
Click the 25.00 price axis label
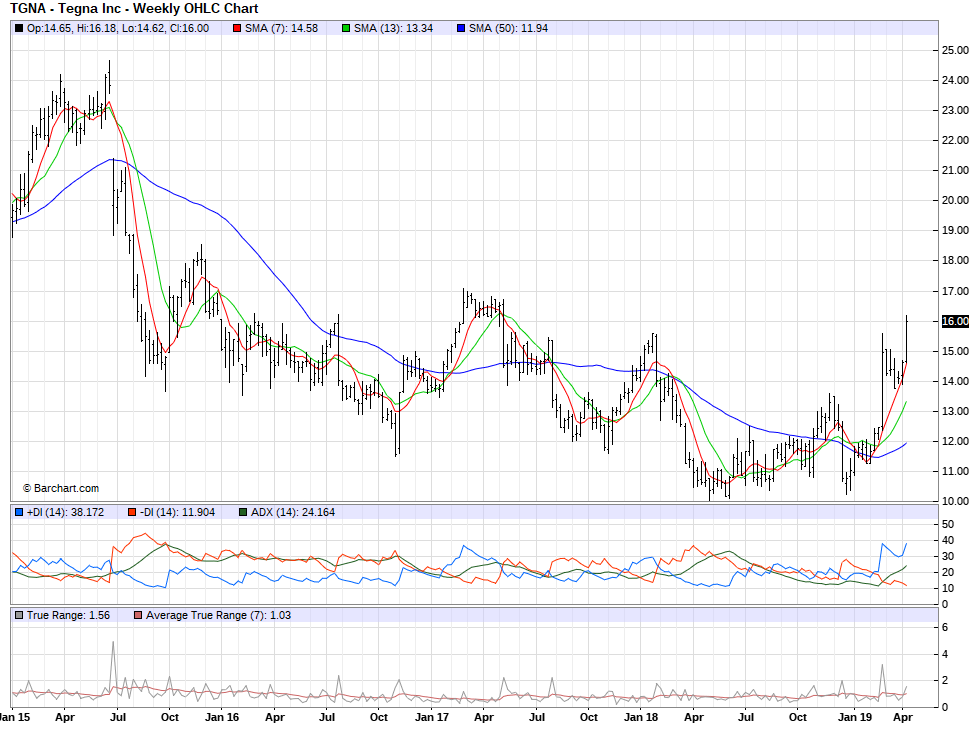(955, 51)
